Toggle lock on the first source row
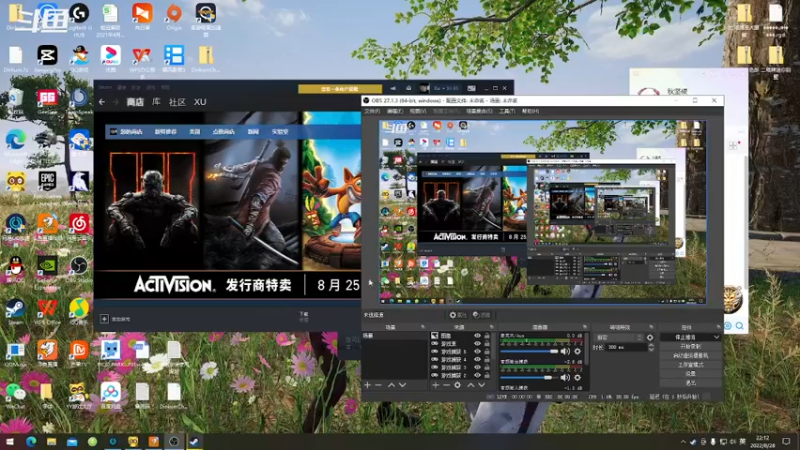 click(x=487, y=336)
